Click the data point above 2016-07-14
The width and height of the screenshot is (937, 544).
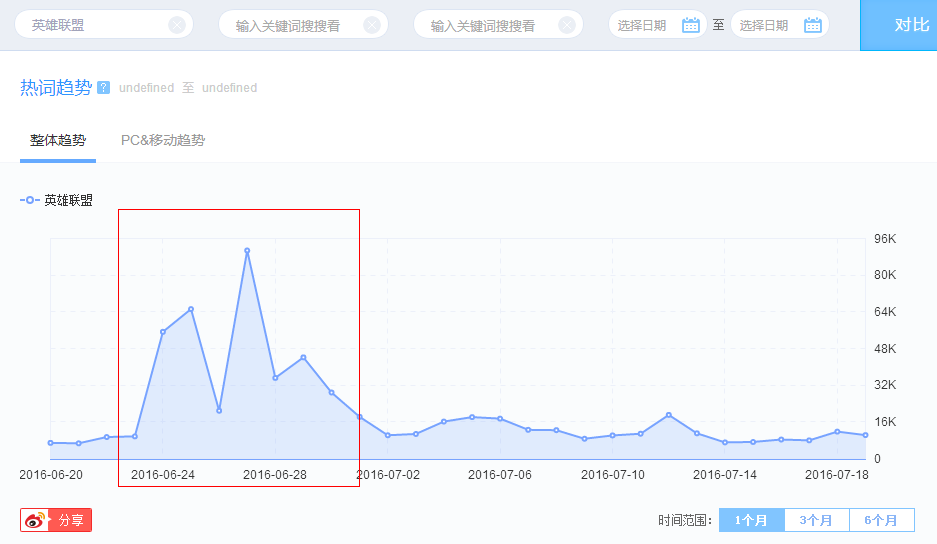725,442
